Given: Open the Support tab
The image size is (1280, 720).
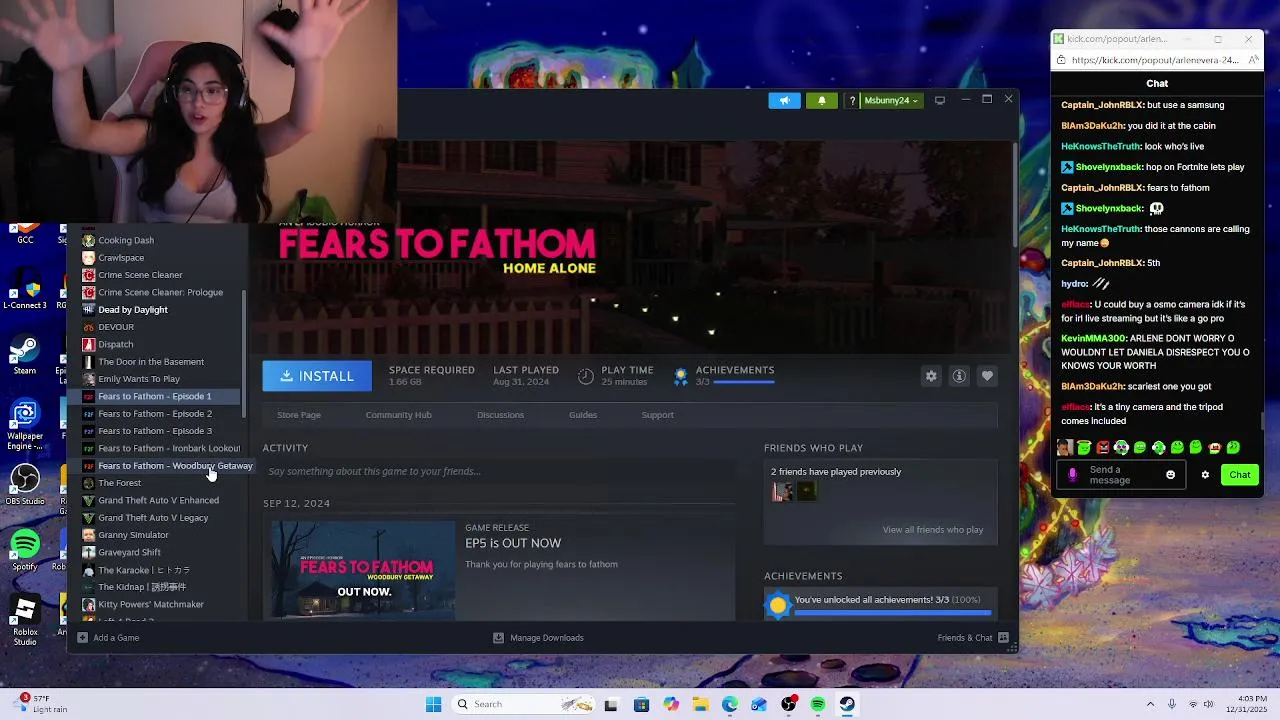Looking at the screenshot, I should tap(657, 415).
